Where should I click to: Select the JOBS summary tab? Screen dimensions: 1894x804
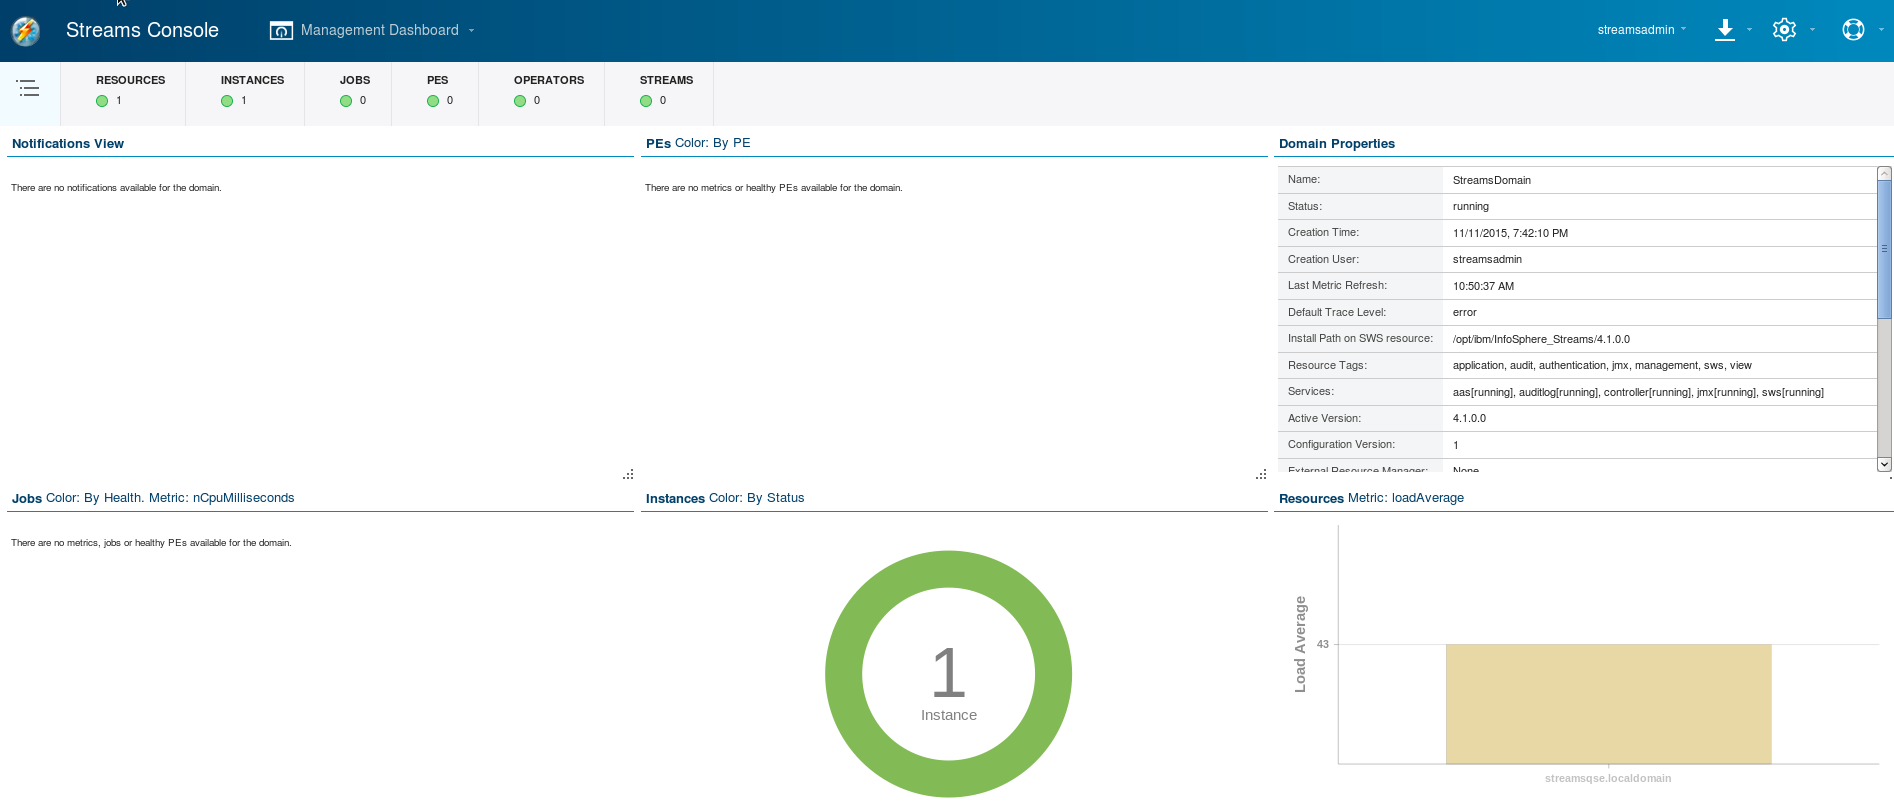point(354,80)
